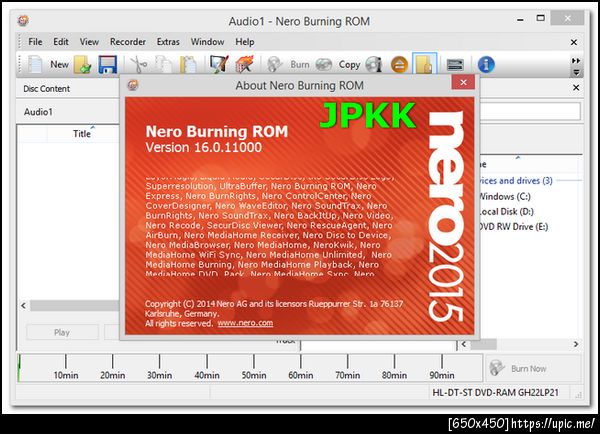Click the Cut scissors icon
This screenshot has width=600, height=434.
138,64
